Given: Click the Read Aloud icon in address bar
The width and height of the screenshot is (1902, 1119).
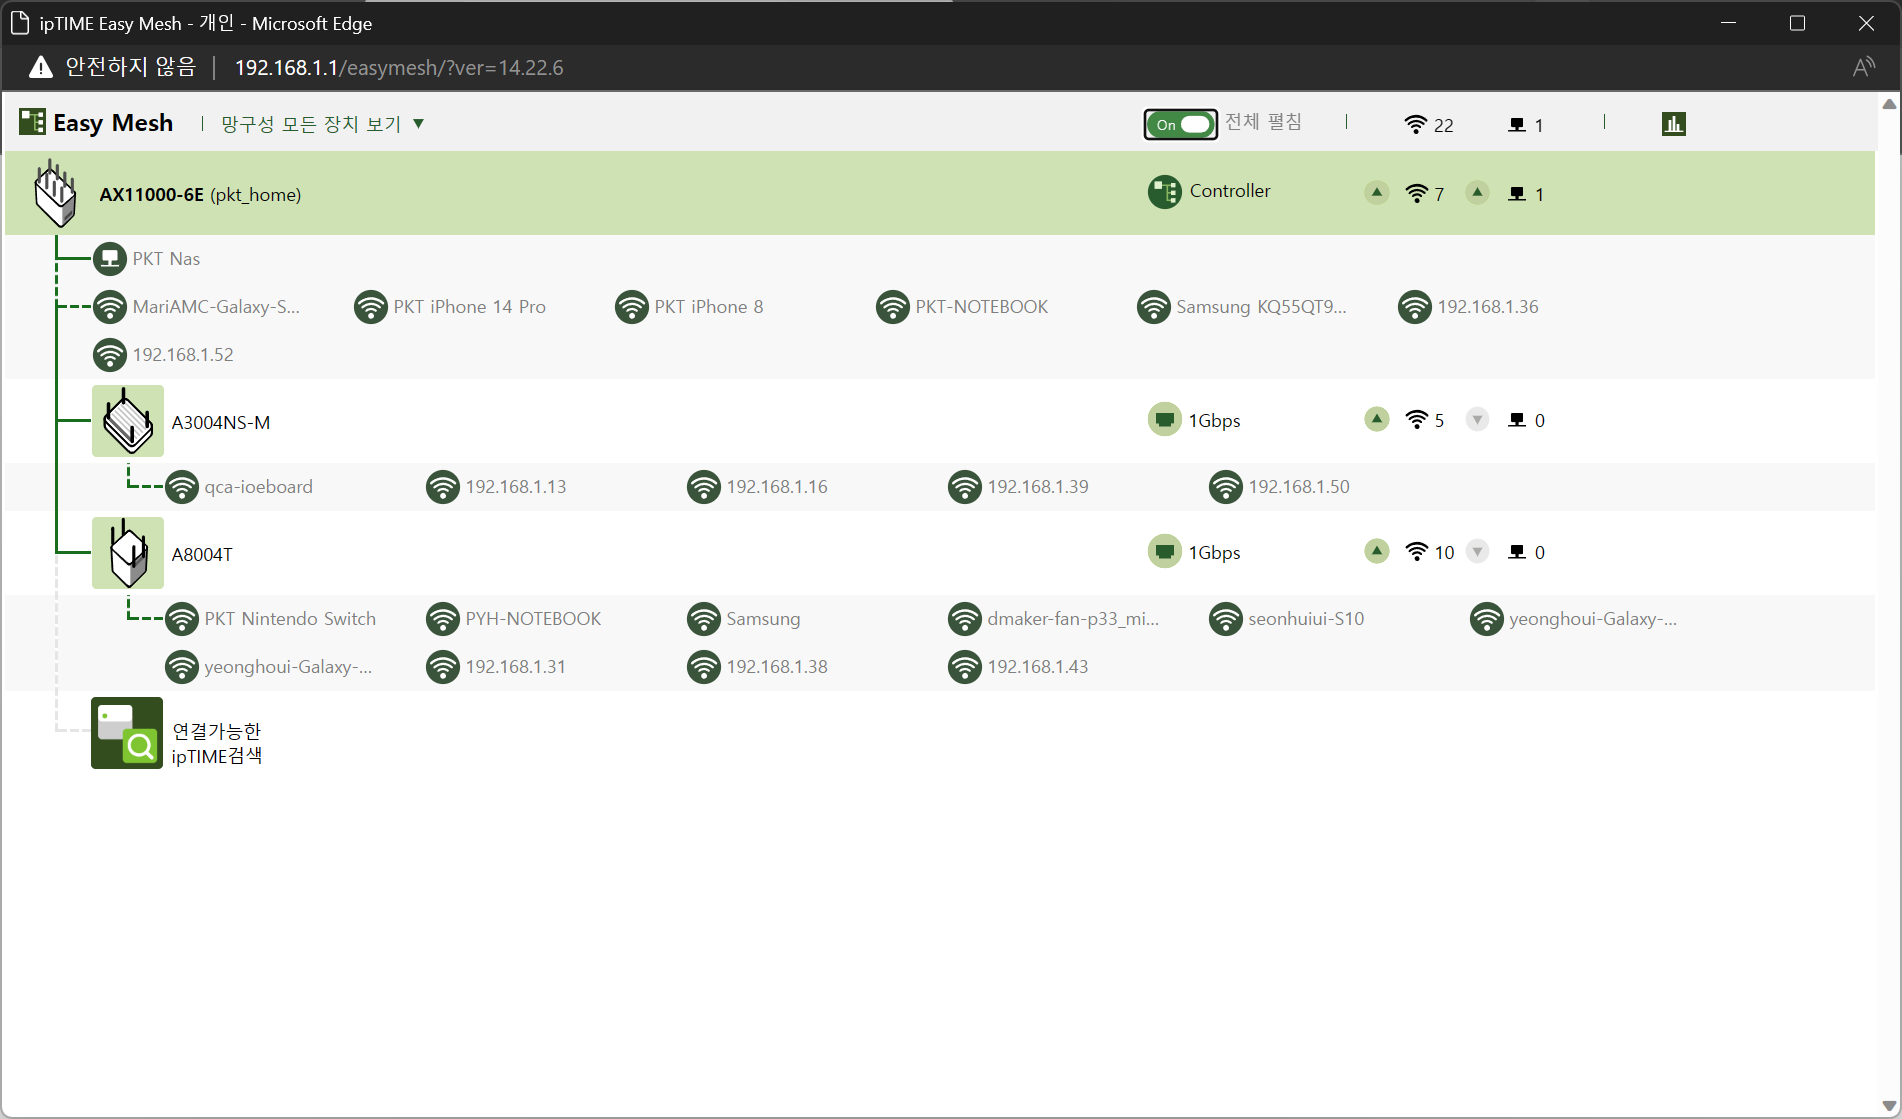Looking at the screenshot, I should (x=1863, y=67).
